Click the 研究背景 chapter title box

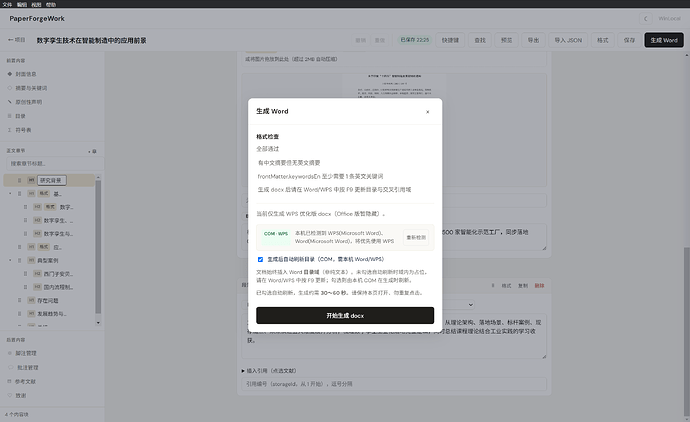pos(52,180)
